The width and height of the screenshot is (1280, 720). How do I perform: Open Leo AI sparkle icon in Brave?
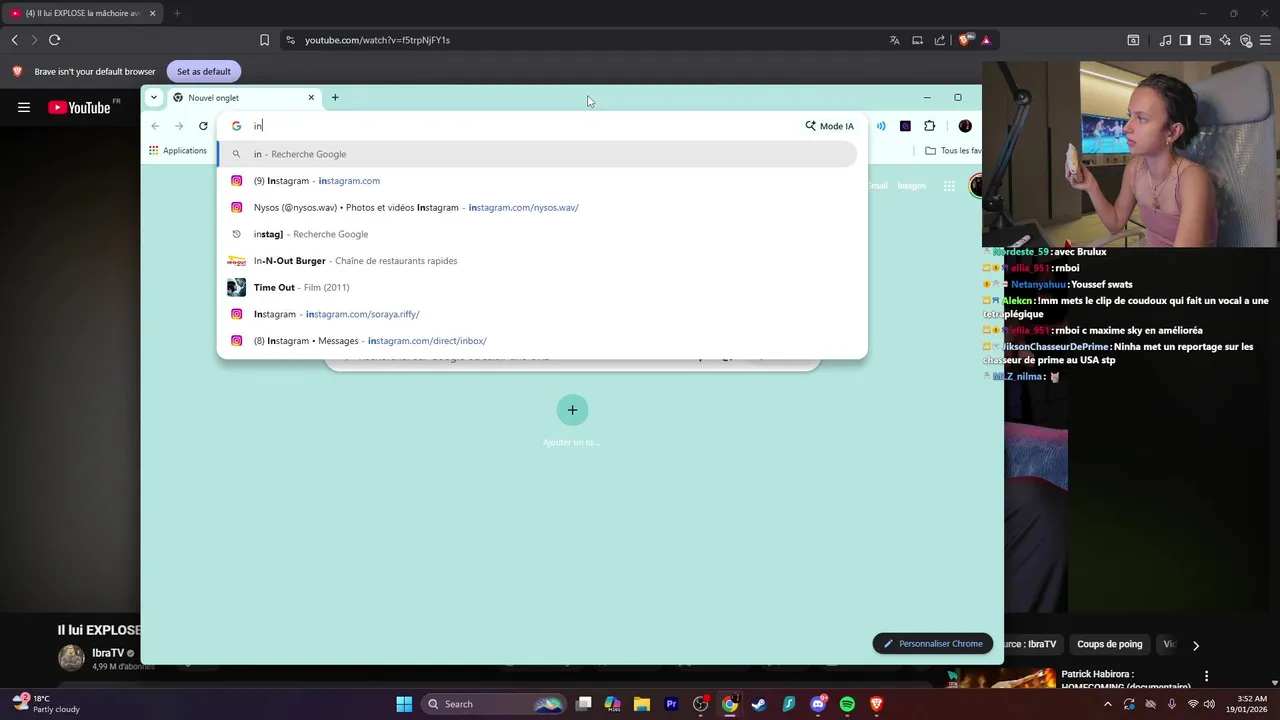(x=1225, y=40)
